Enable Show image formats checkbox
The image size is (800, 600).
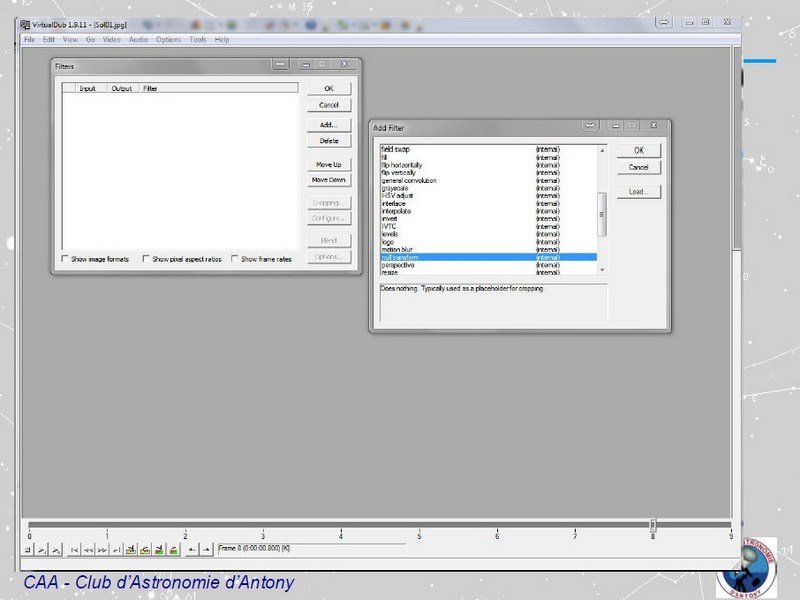66,259
